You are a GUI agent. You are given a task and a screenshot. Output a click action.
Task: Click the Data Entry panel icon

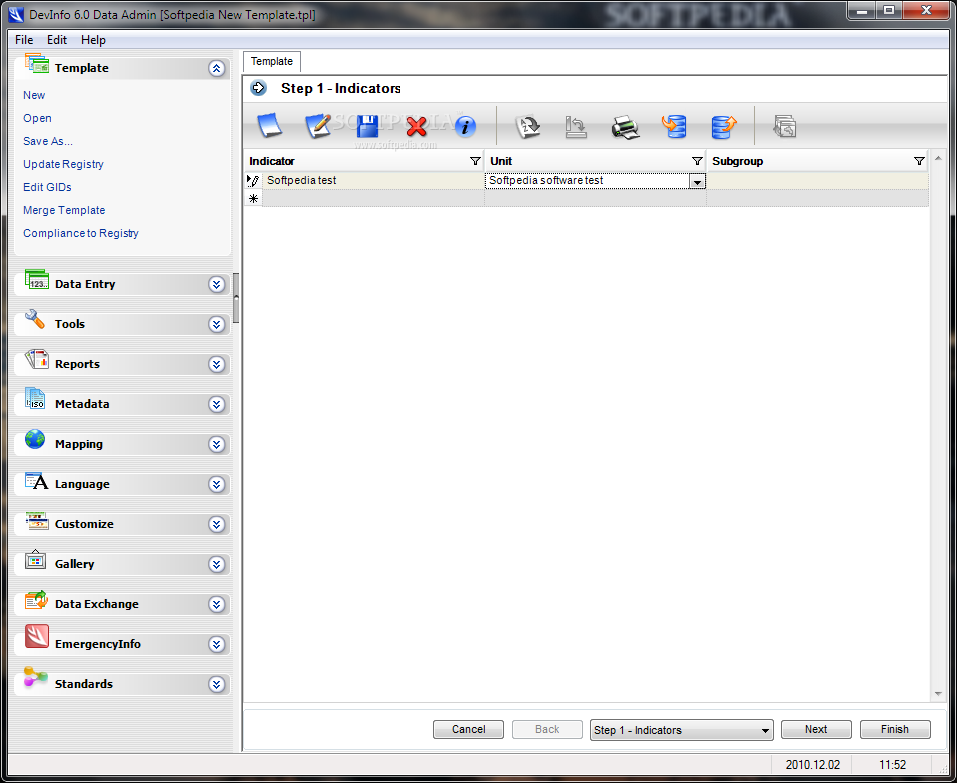[37, 280]
